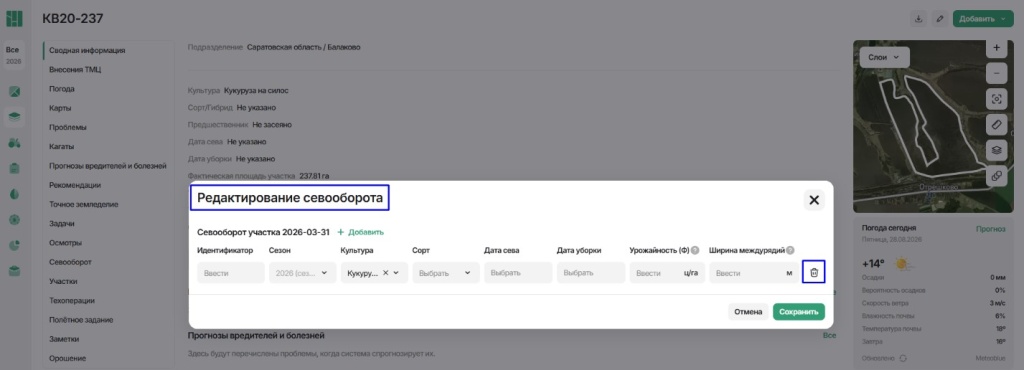
Task: Click the KB20-237 field title
Action: pos(72,19)
